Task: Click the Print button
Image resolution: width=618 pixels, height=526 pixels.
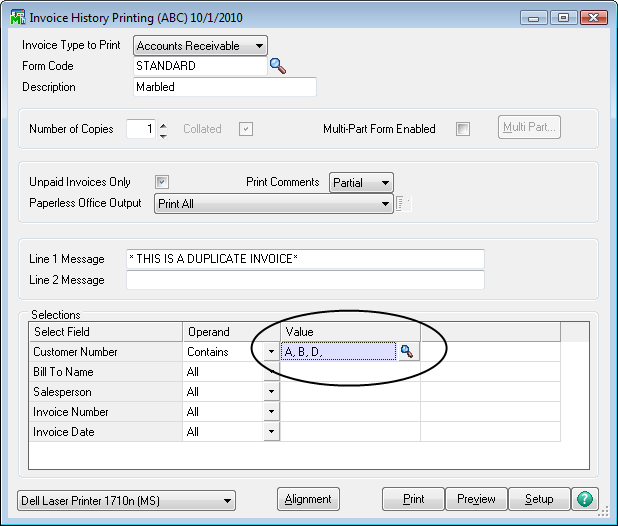Action: tap(413, 499)
